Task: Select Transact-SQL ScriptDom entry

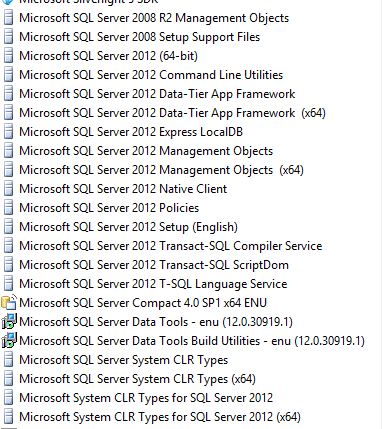Action: [x=154, y=265]
